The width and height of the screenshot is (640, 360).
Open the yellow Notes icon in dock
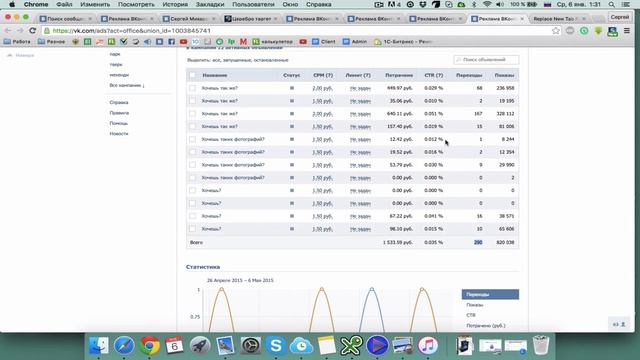point(327,346)
